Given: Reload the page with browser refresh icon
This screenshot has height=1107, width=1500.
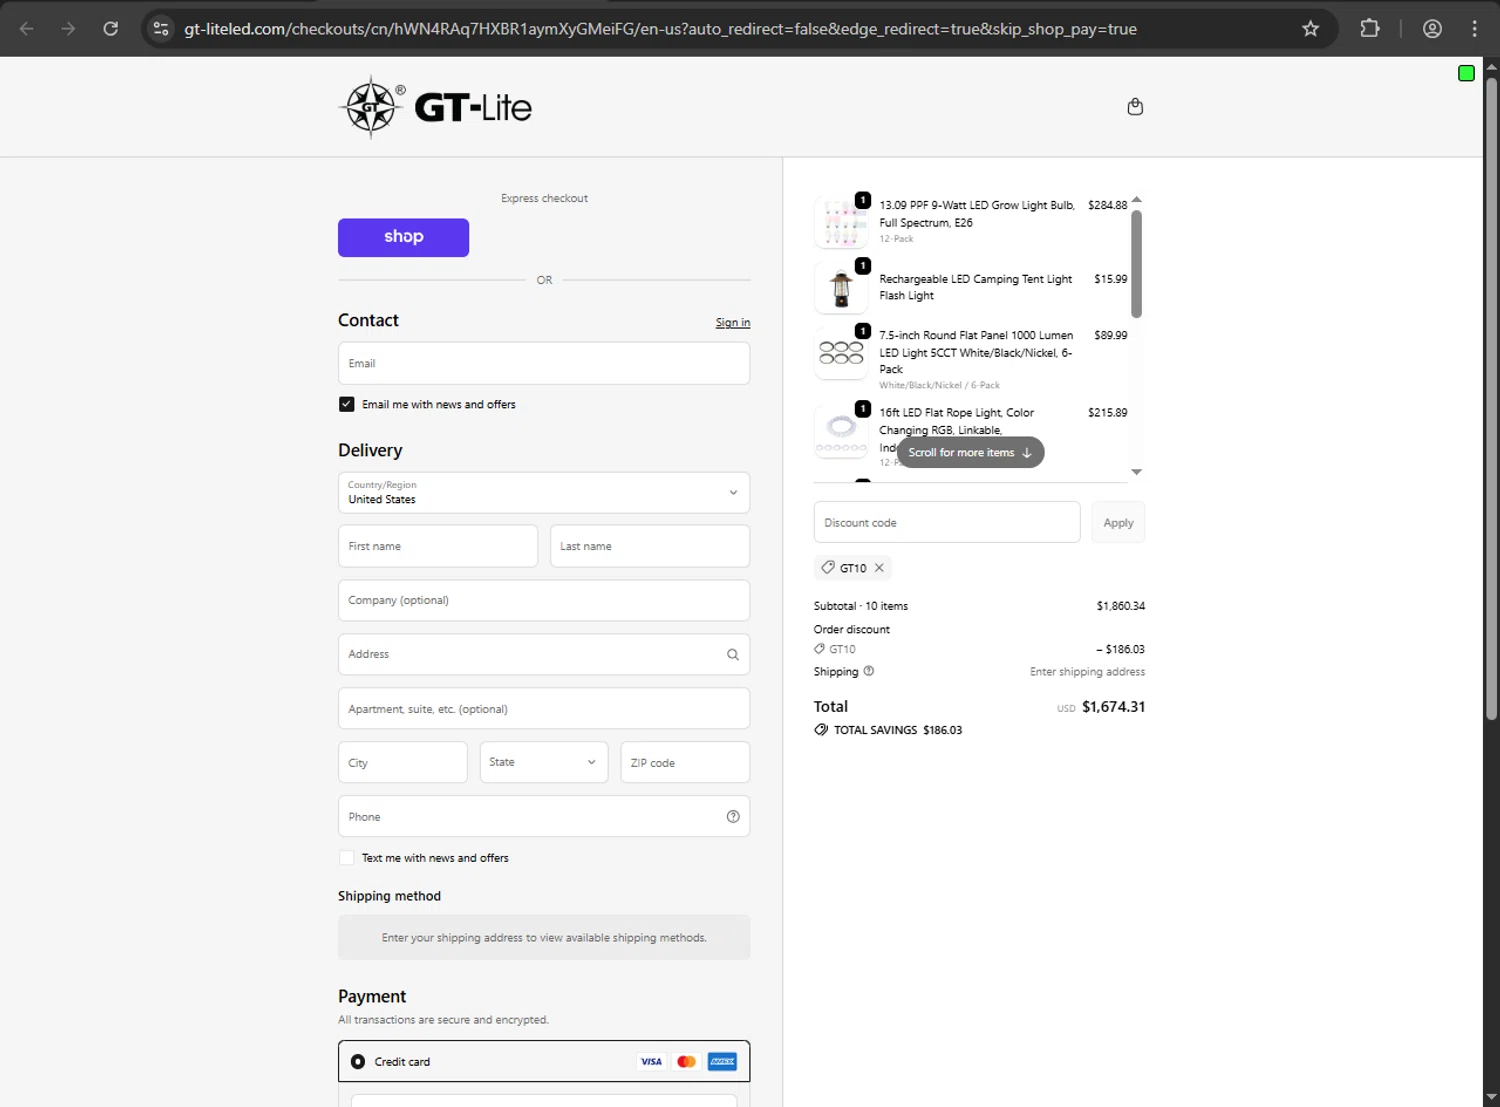Looking at the screenshot, I should point(111,29).
